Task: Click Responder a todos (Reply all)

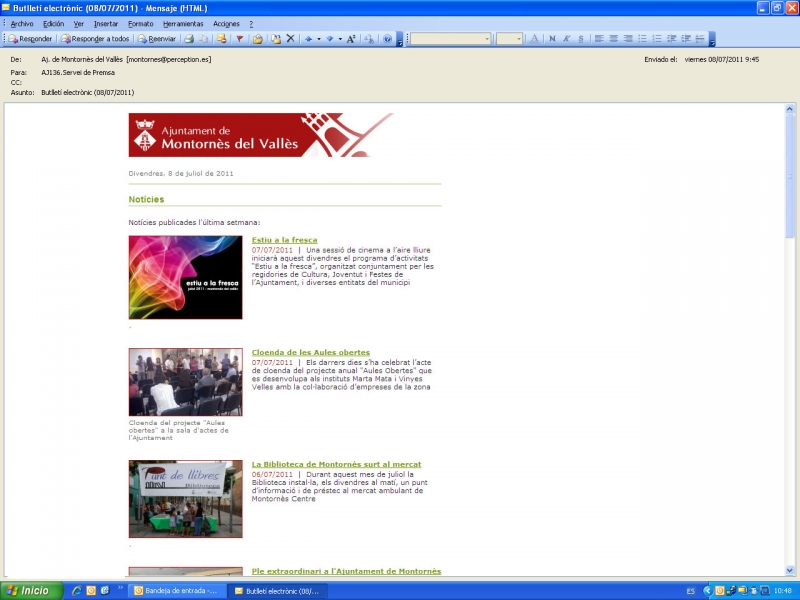Action: point(95,39)
